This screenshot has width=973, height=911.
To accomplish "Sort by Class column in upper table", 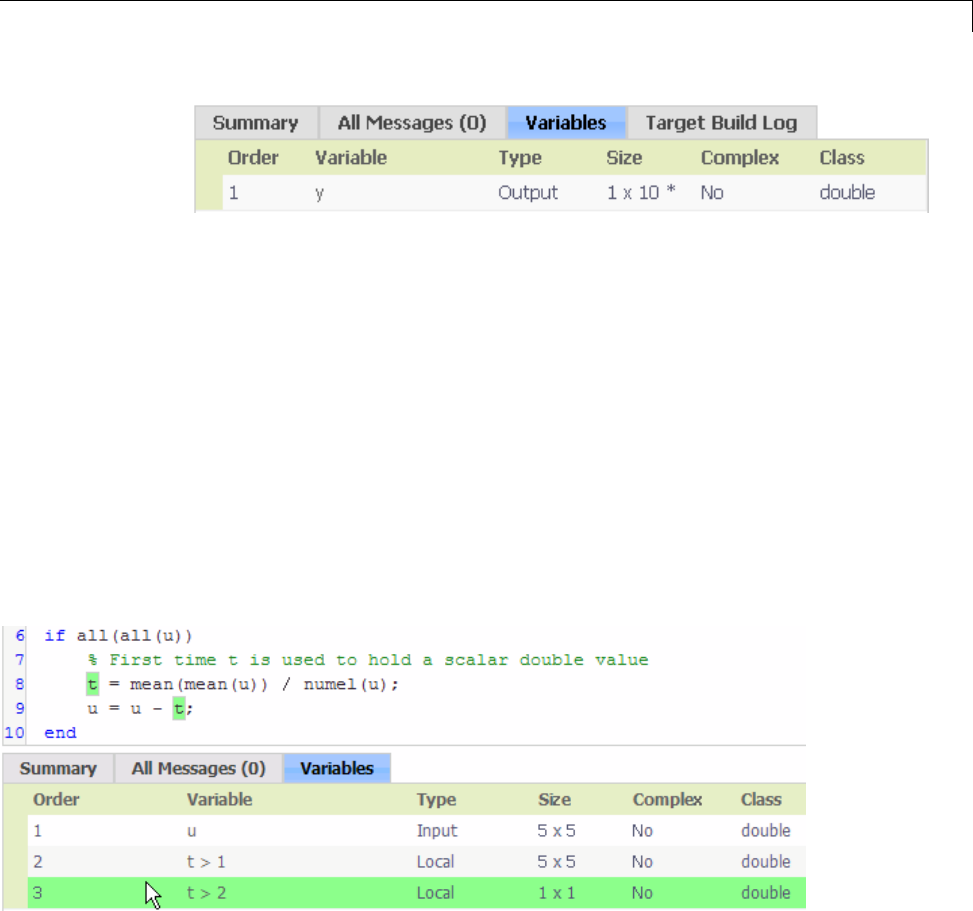I will tap(841, 158).
